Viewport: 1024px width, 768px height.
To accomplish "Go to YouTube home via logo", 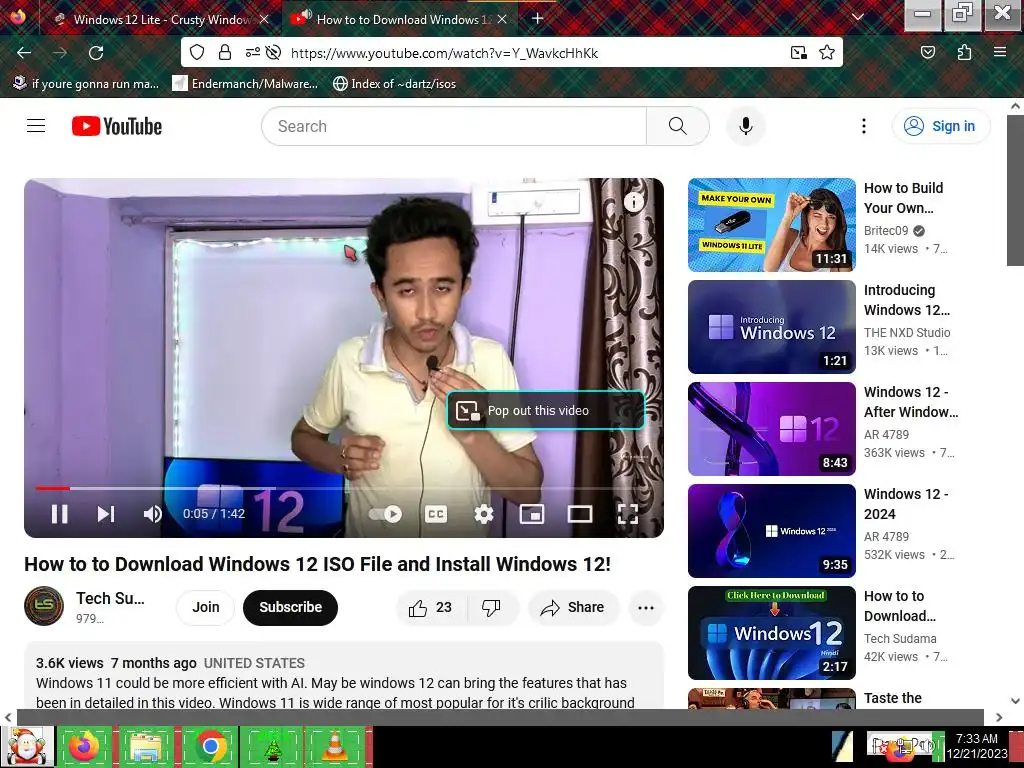I will (x=117, y=126).
